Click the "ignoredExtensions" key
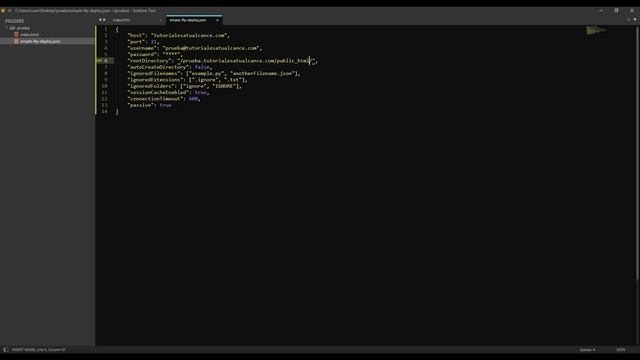This screenshot has width=640, height=360. [155, 80]
